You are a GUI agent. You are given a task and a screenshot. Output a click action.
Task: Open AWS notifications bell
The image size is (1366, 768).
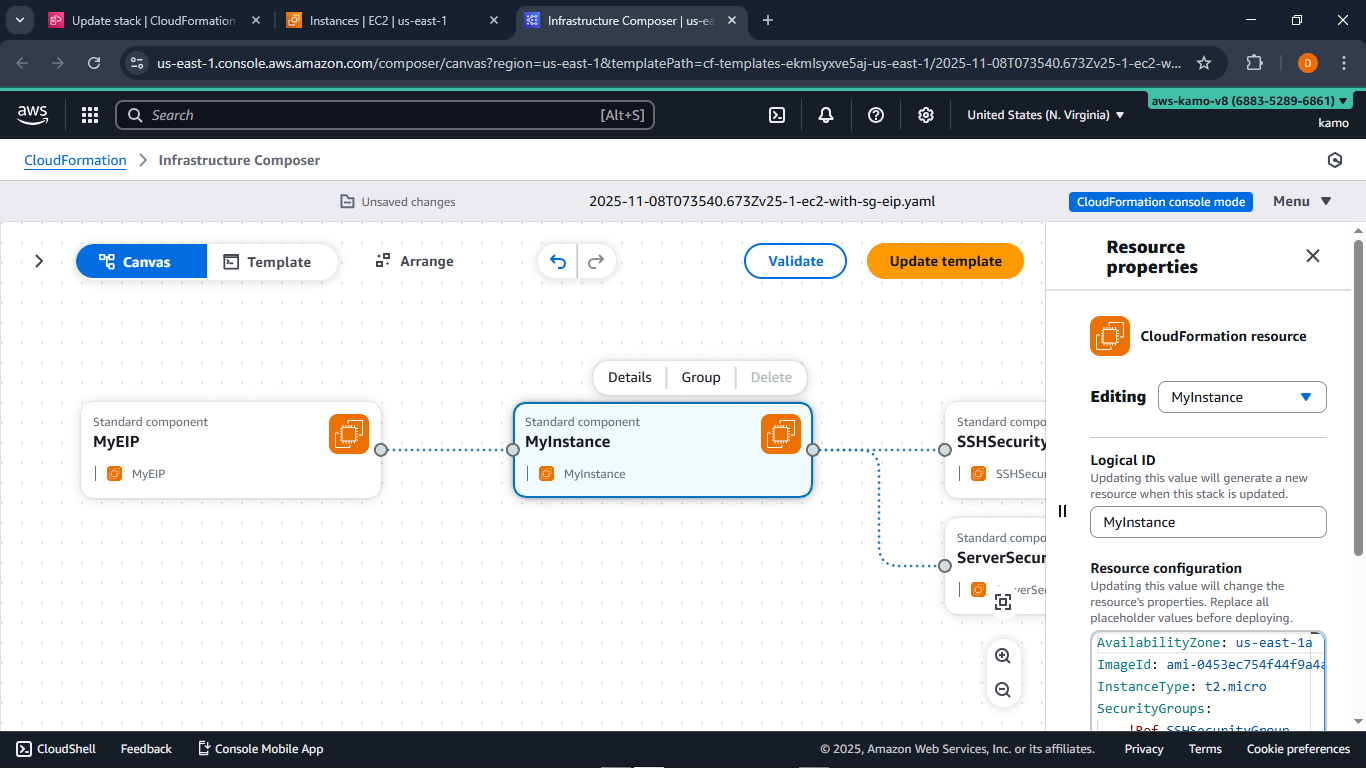pyautogui.click(x=826, y=115)
